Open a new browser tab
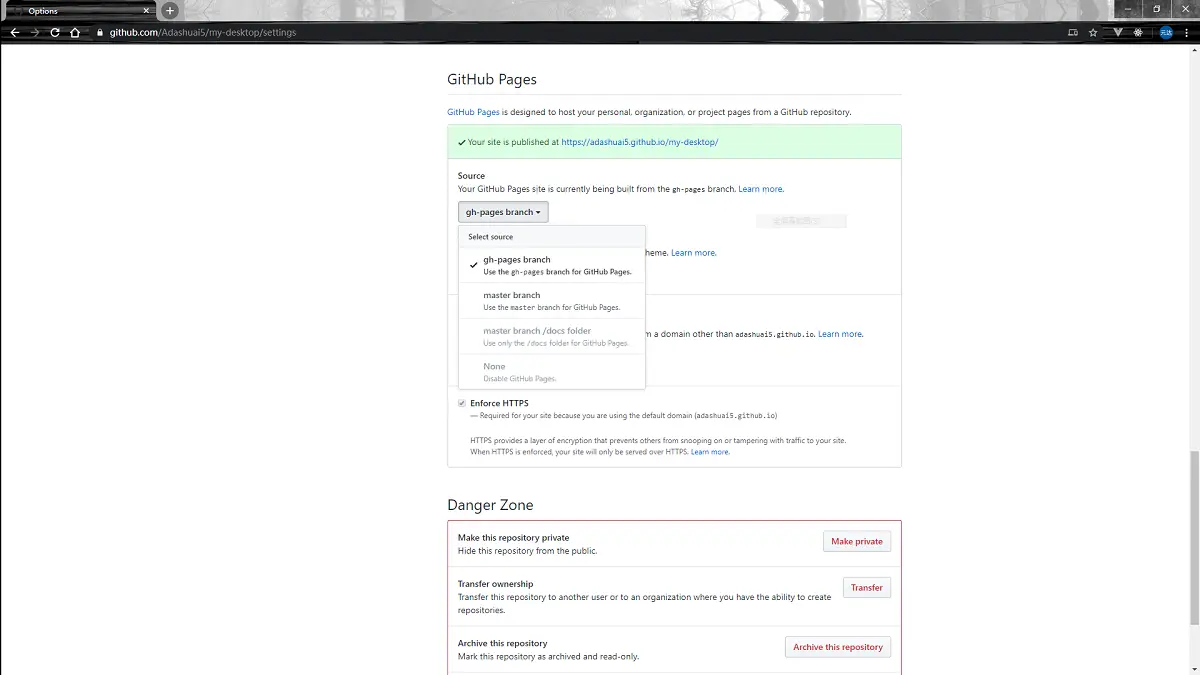Screen dimensions: 1200x675 tap(170, 10)
